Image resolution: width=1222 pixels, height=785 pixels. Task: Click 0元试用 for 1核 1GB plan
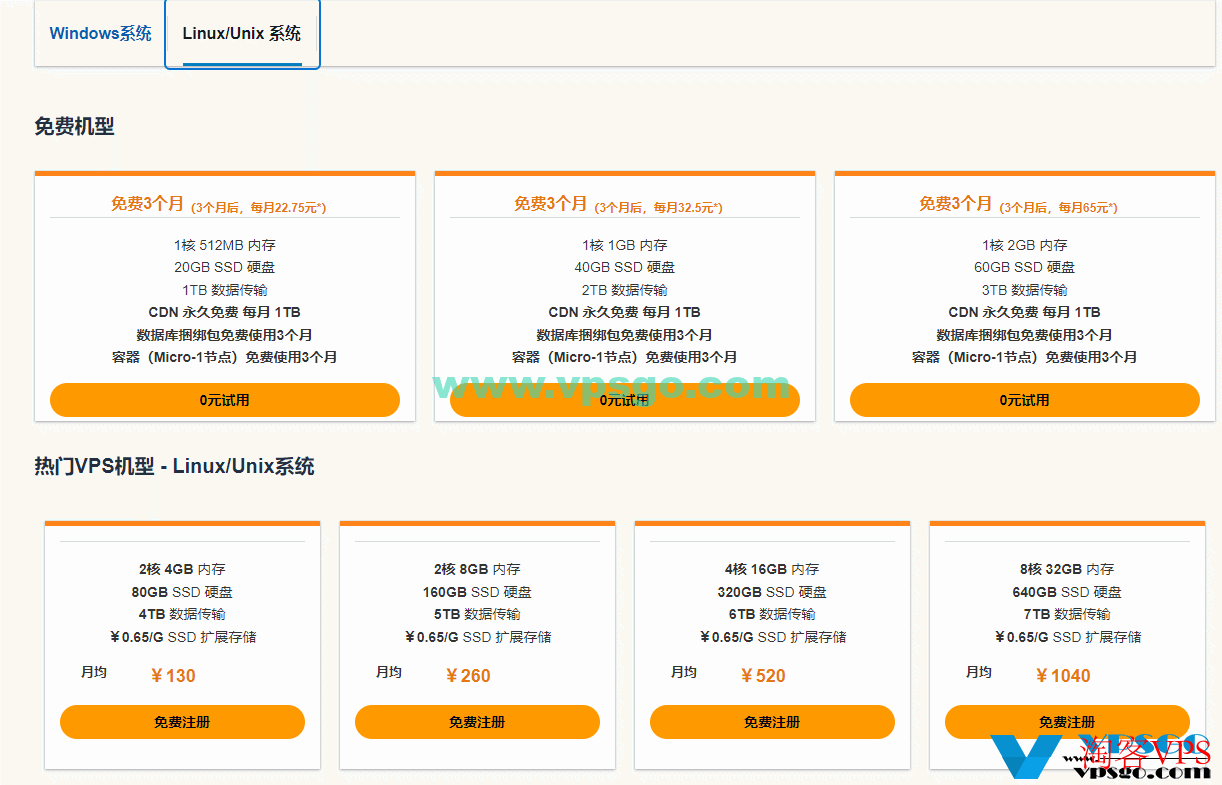pyautogui.click(x=625, y=400)
